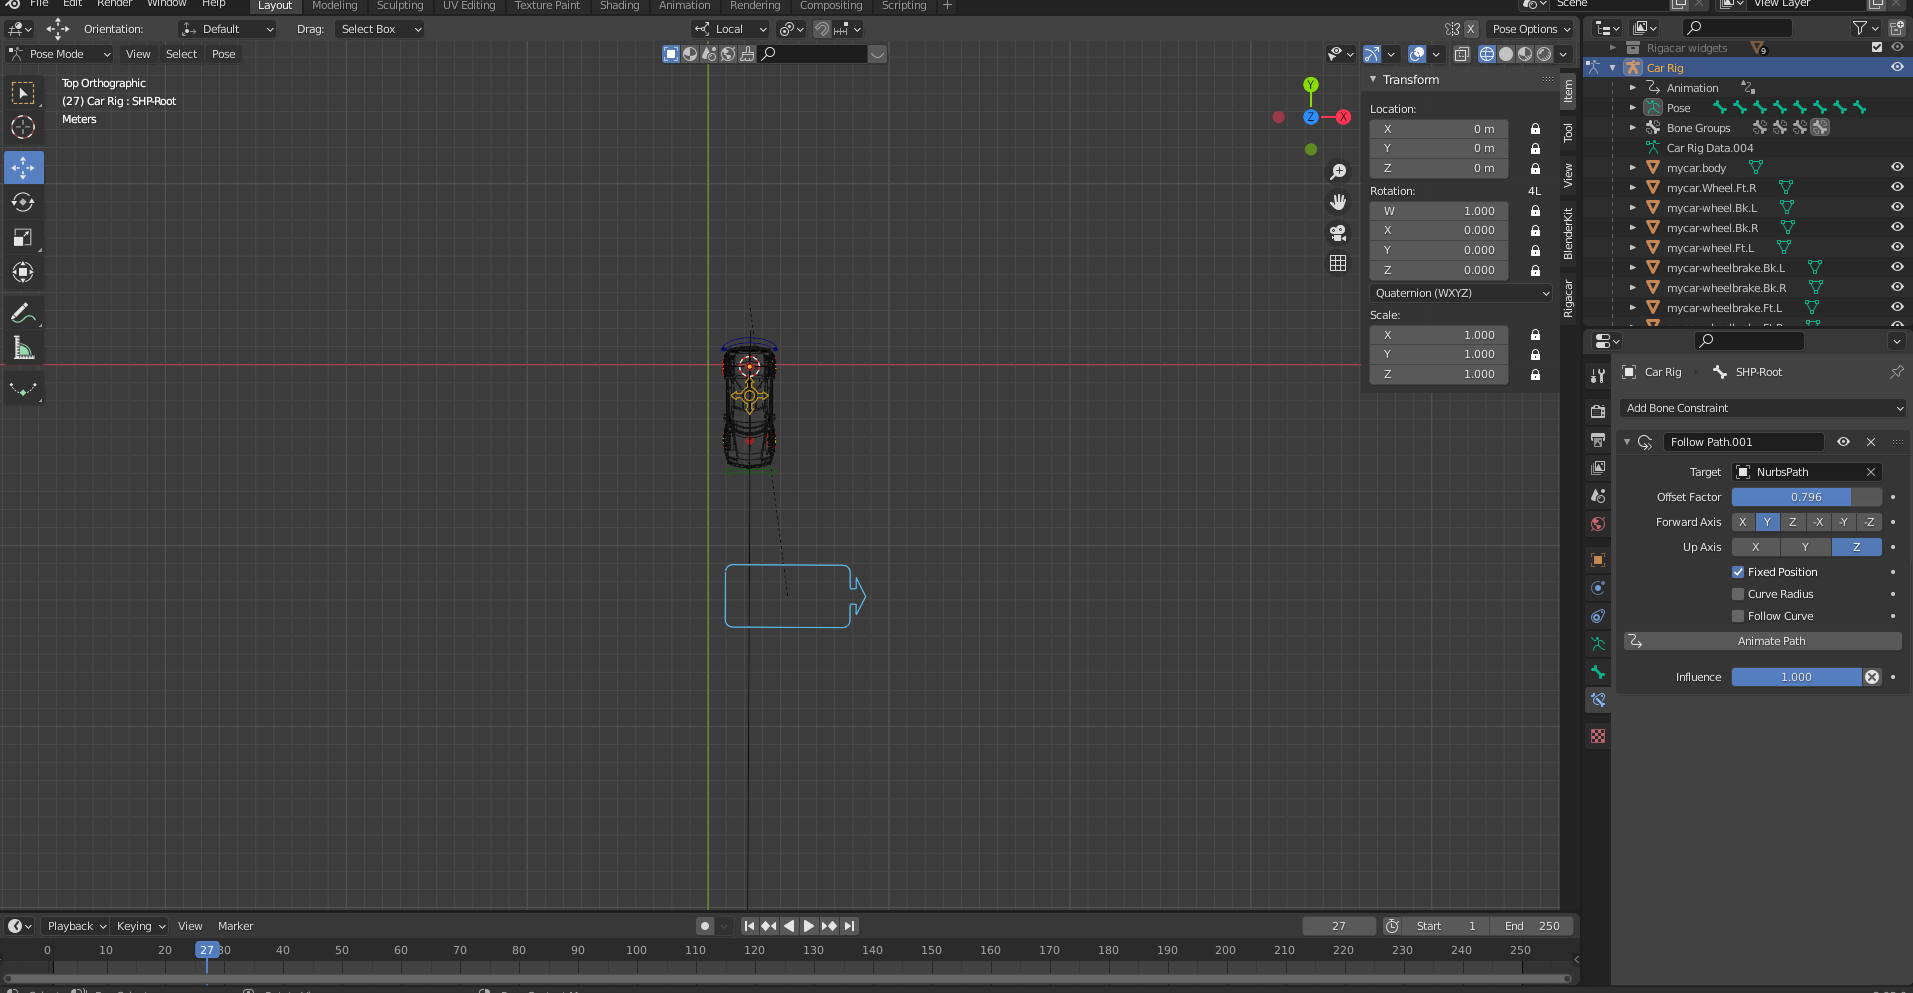Adjust the Influence slider
The image size is (1913, 993).
1796,677
